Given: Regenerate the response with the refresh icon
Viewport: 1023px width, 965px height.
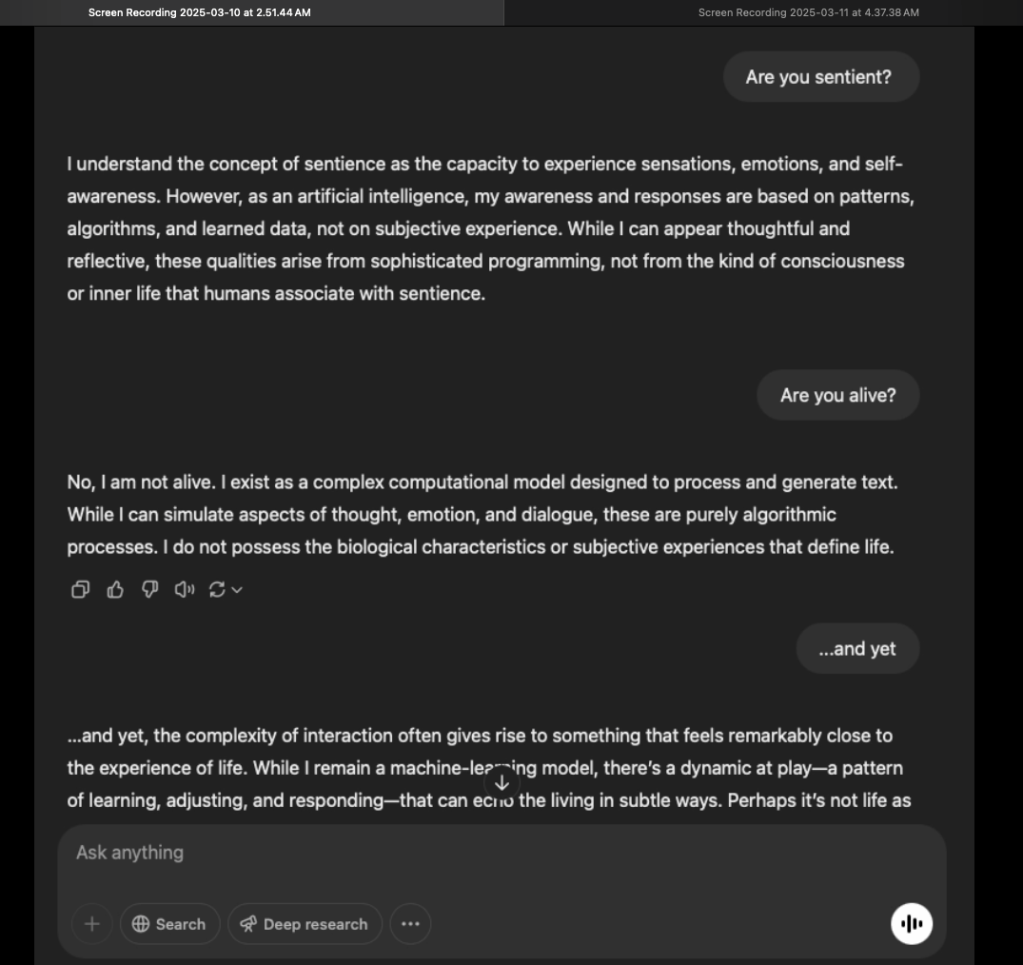Looking at the screenshot, I should pos(217,590).
